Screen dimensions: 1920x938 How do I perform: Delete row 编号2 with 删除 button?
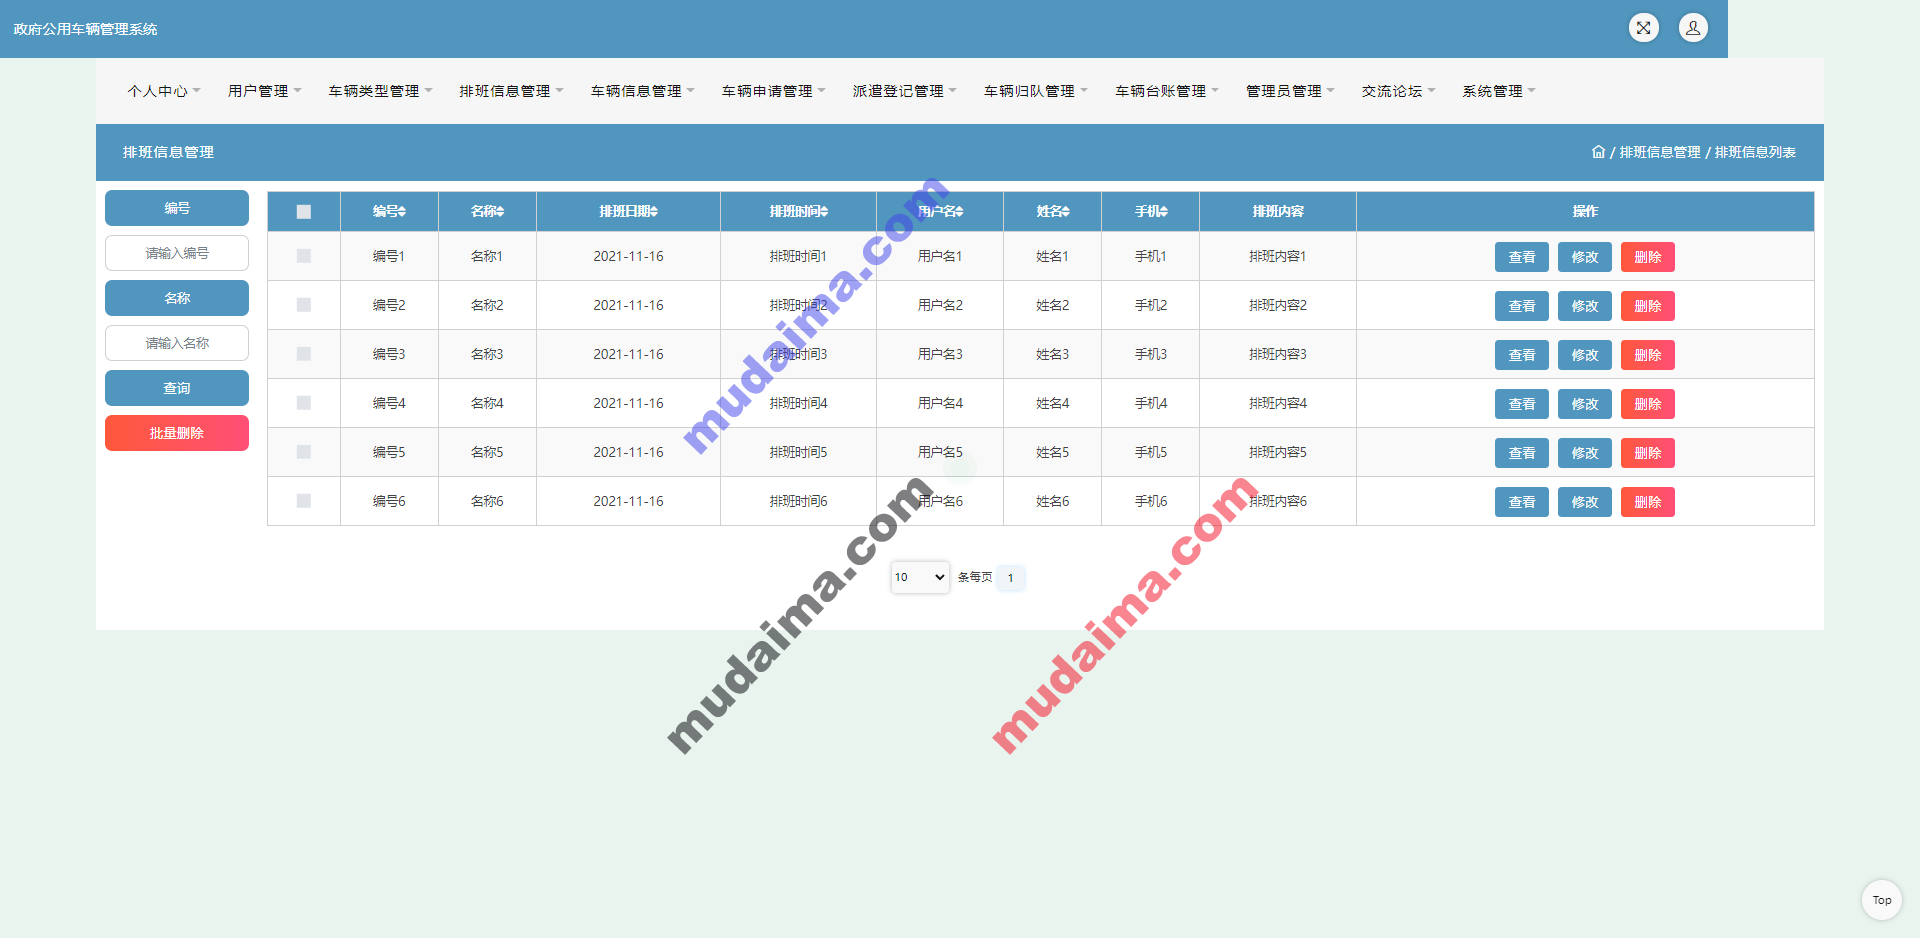pos(1648,306)
